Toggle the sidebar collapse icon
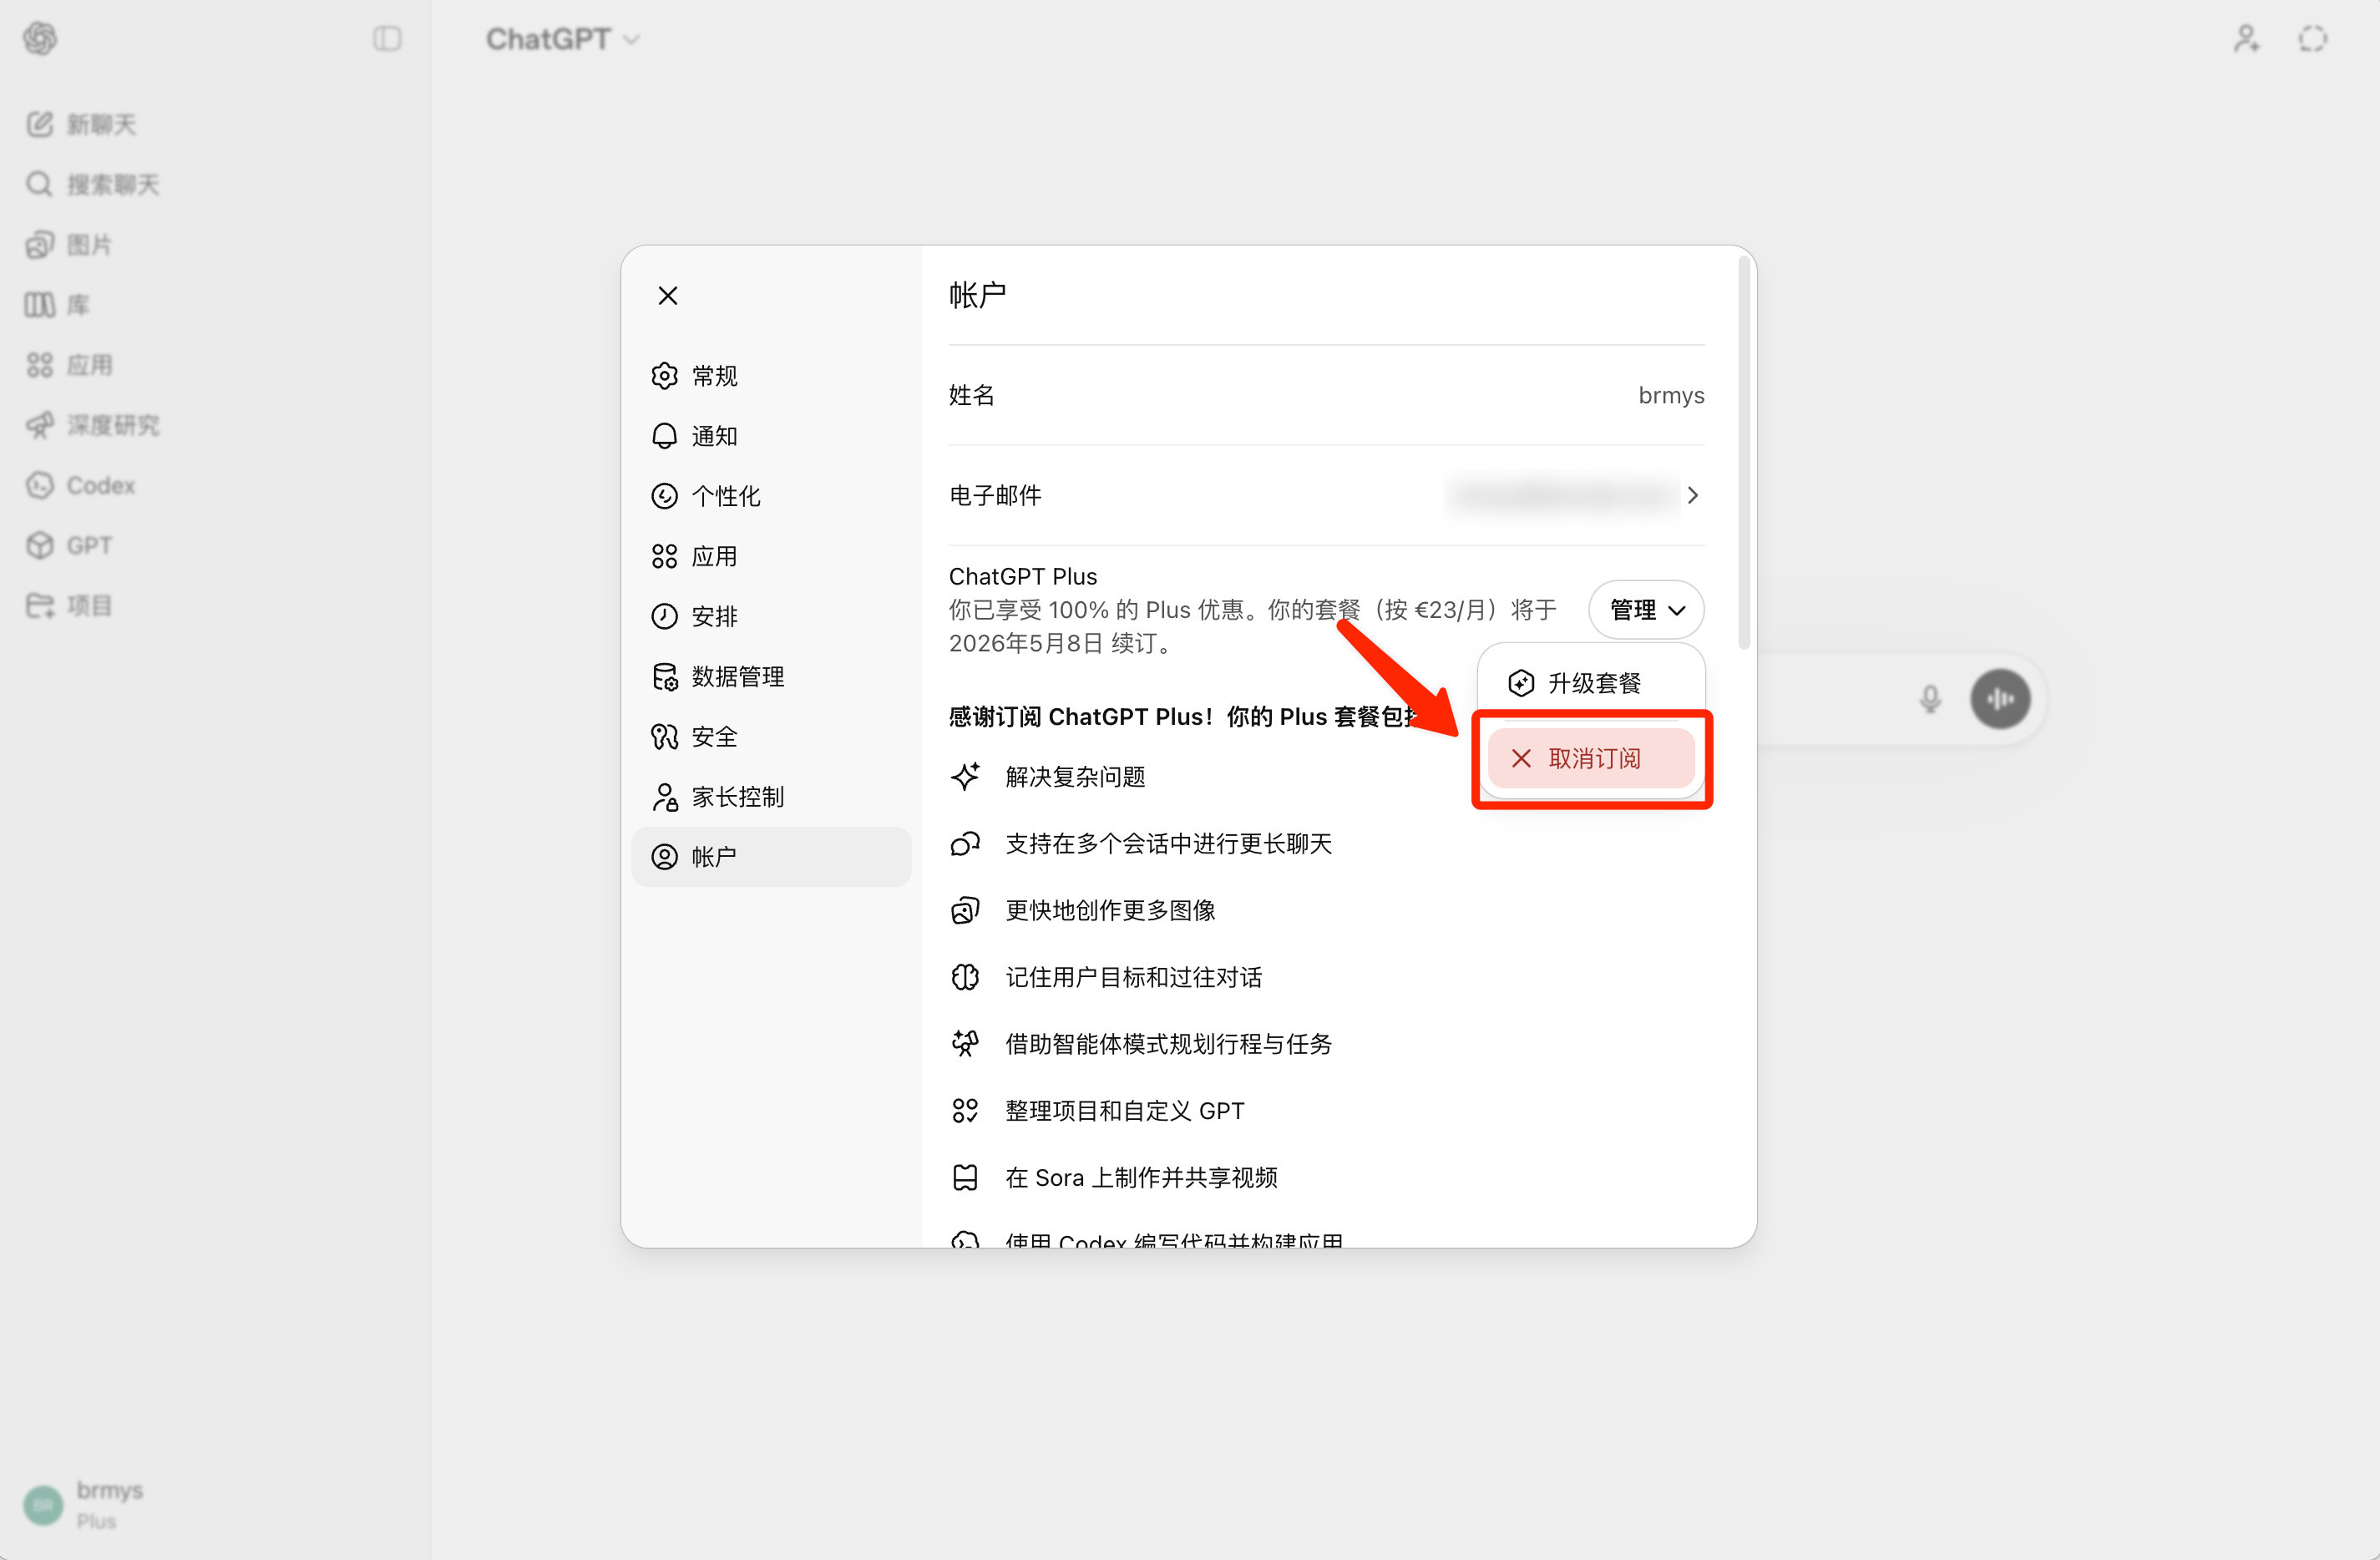Screen dimensions: 2380x1560 [x=387, y=39]
